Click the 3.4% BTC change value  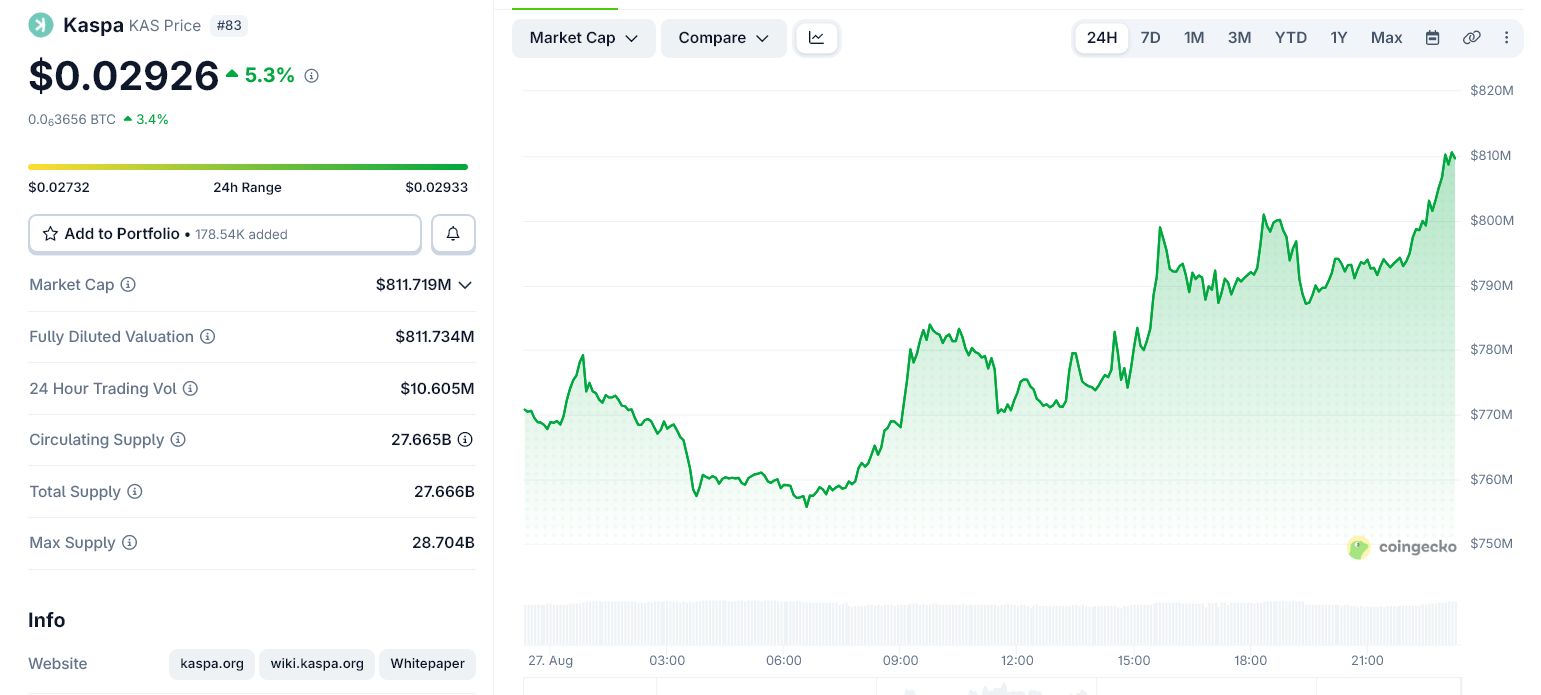tap(152, 119)
